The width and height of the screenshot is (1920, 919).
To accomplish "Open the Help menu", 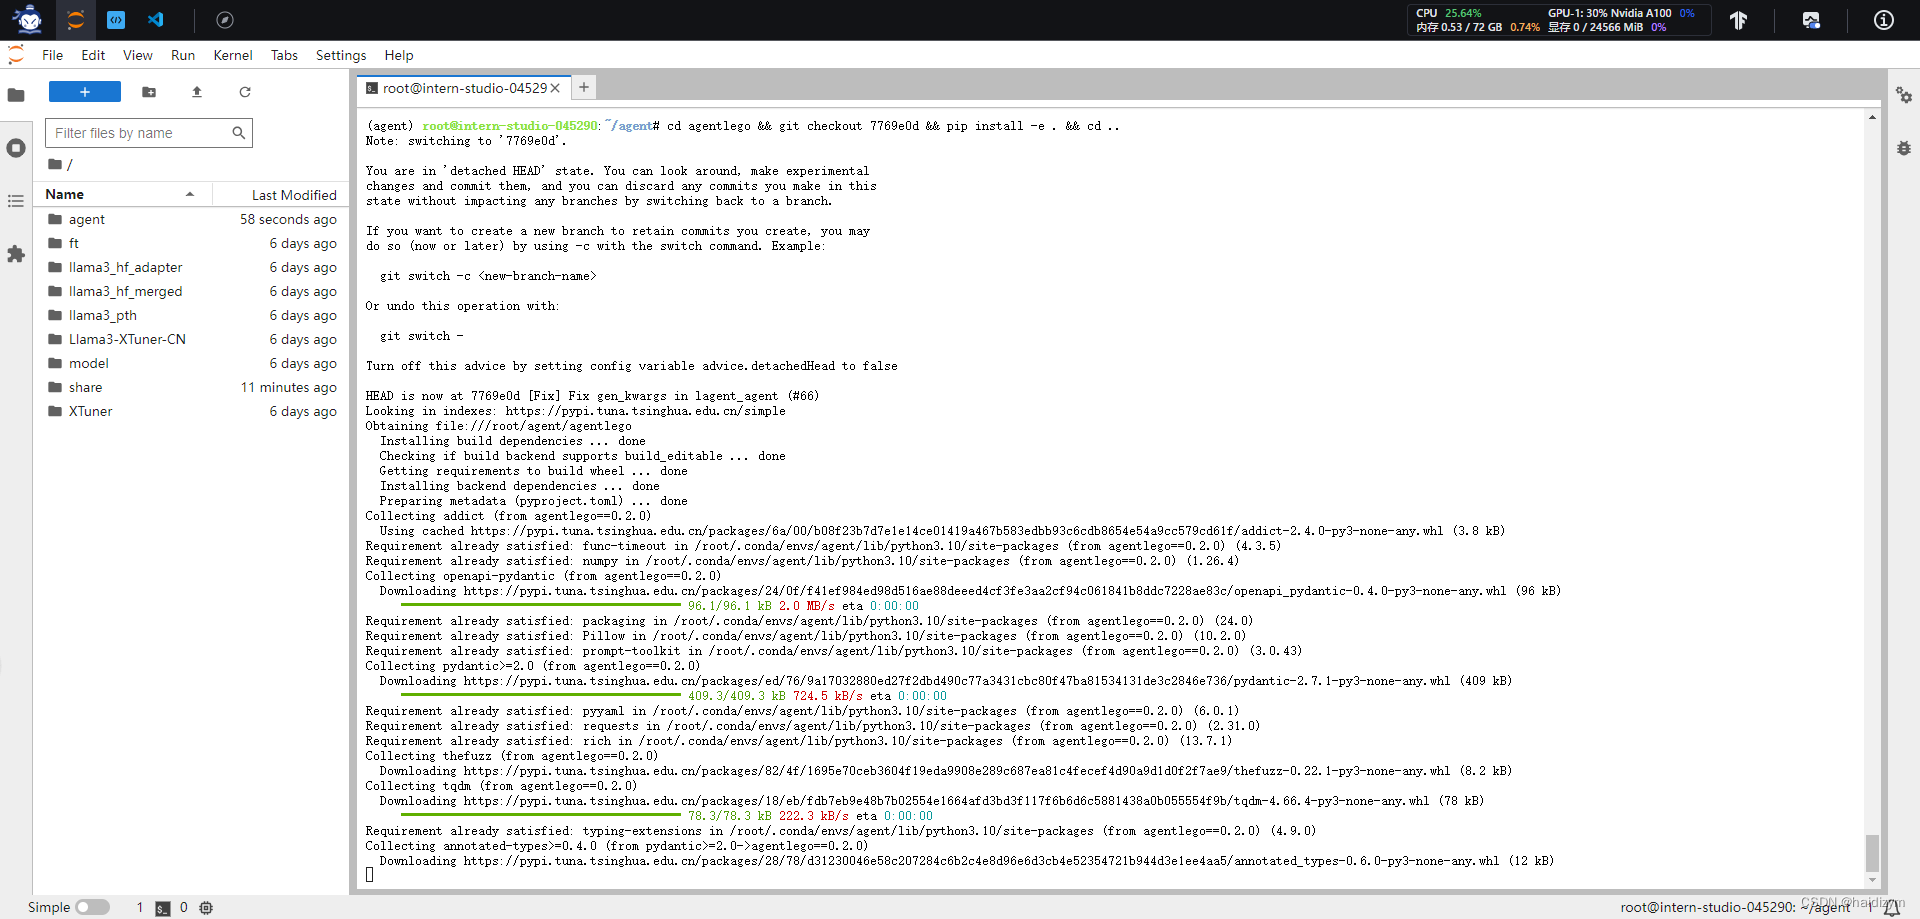I will pos(399,55).
